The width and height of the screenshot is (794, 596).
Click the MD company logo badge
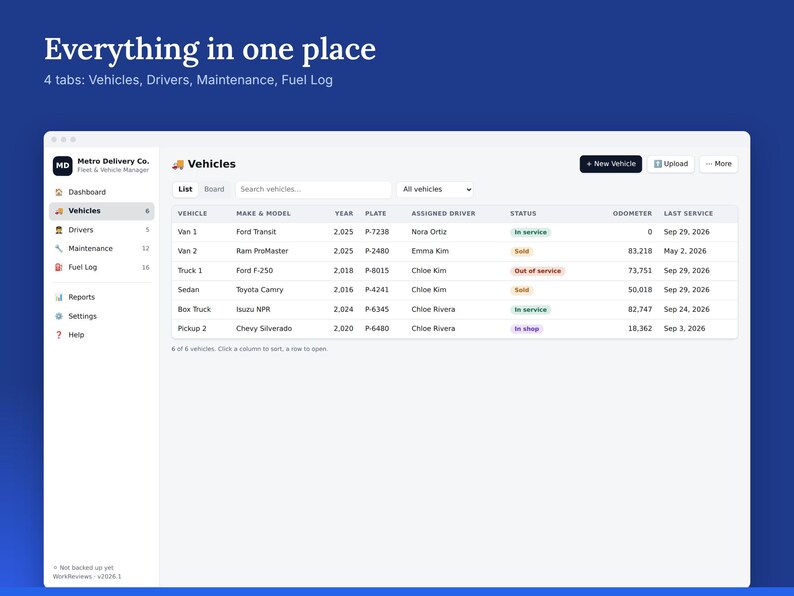pos(62,166)
